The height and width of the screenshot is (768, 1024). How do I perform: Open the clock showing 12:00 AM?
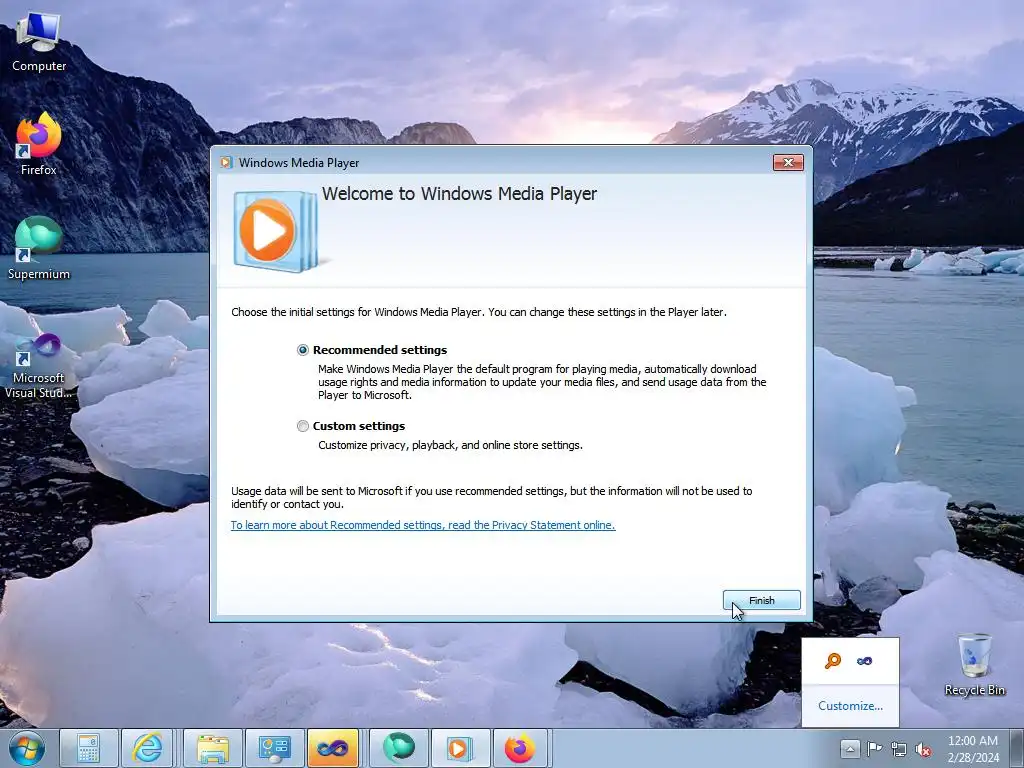973,748
